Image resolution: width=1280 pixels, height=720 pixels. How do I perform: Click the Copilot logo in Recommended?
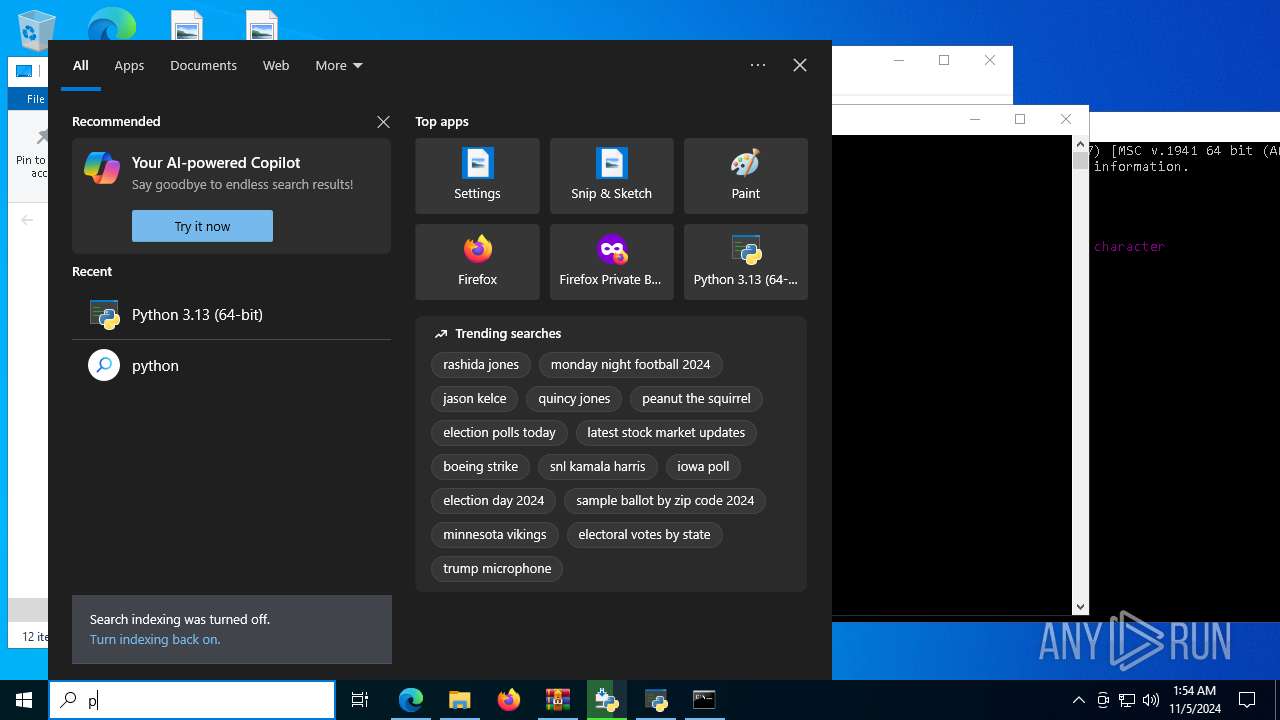[x=102, y=168]
